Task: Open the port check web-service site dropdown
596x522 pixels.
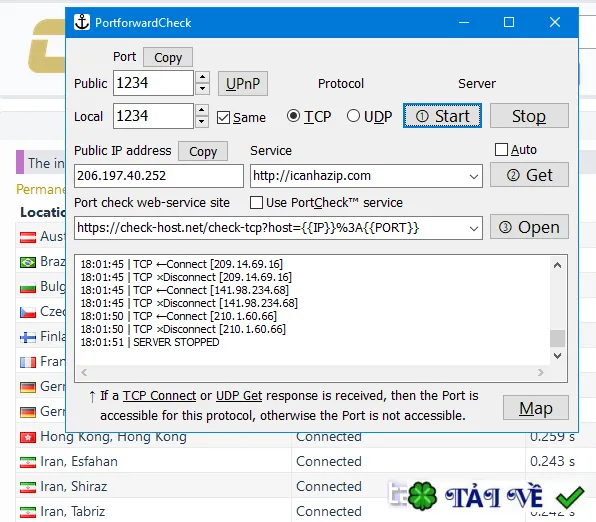Action: pos(474,228)
